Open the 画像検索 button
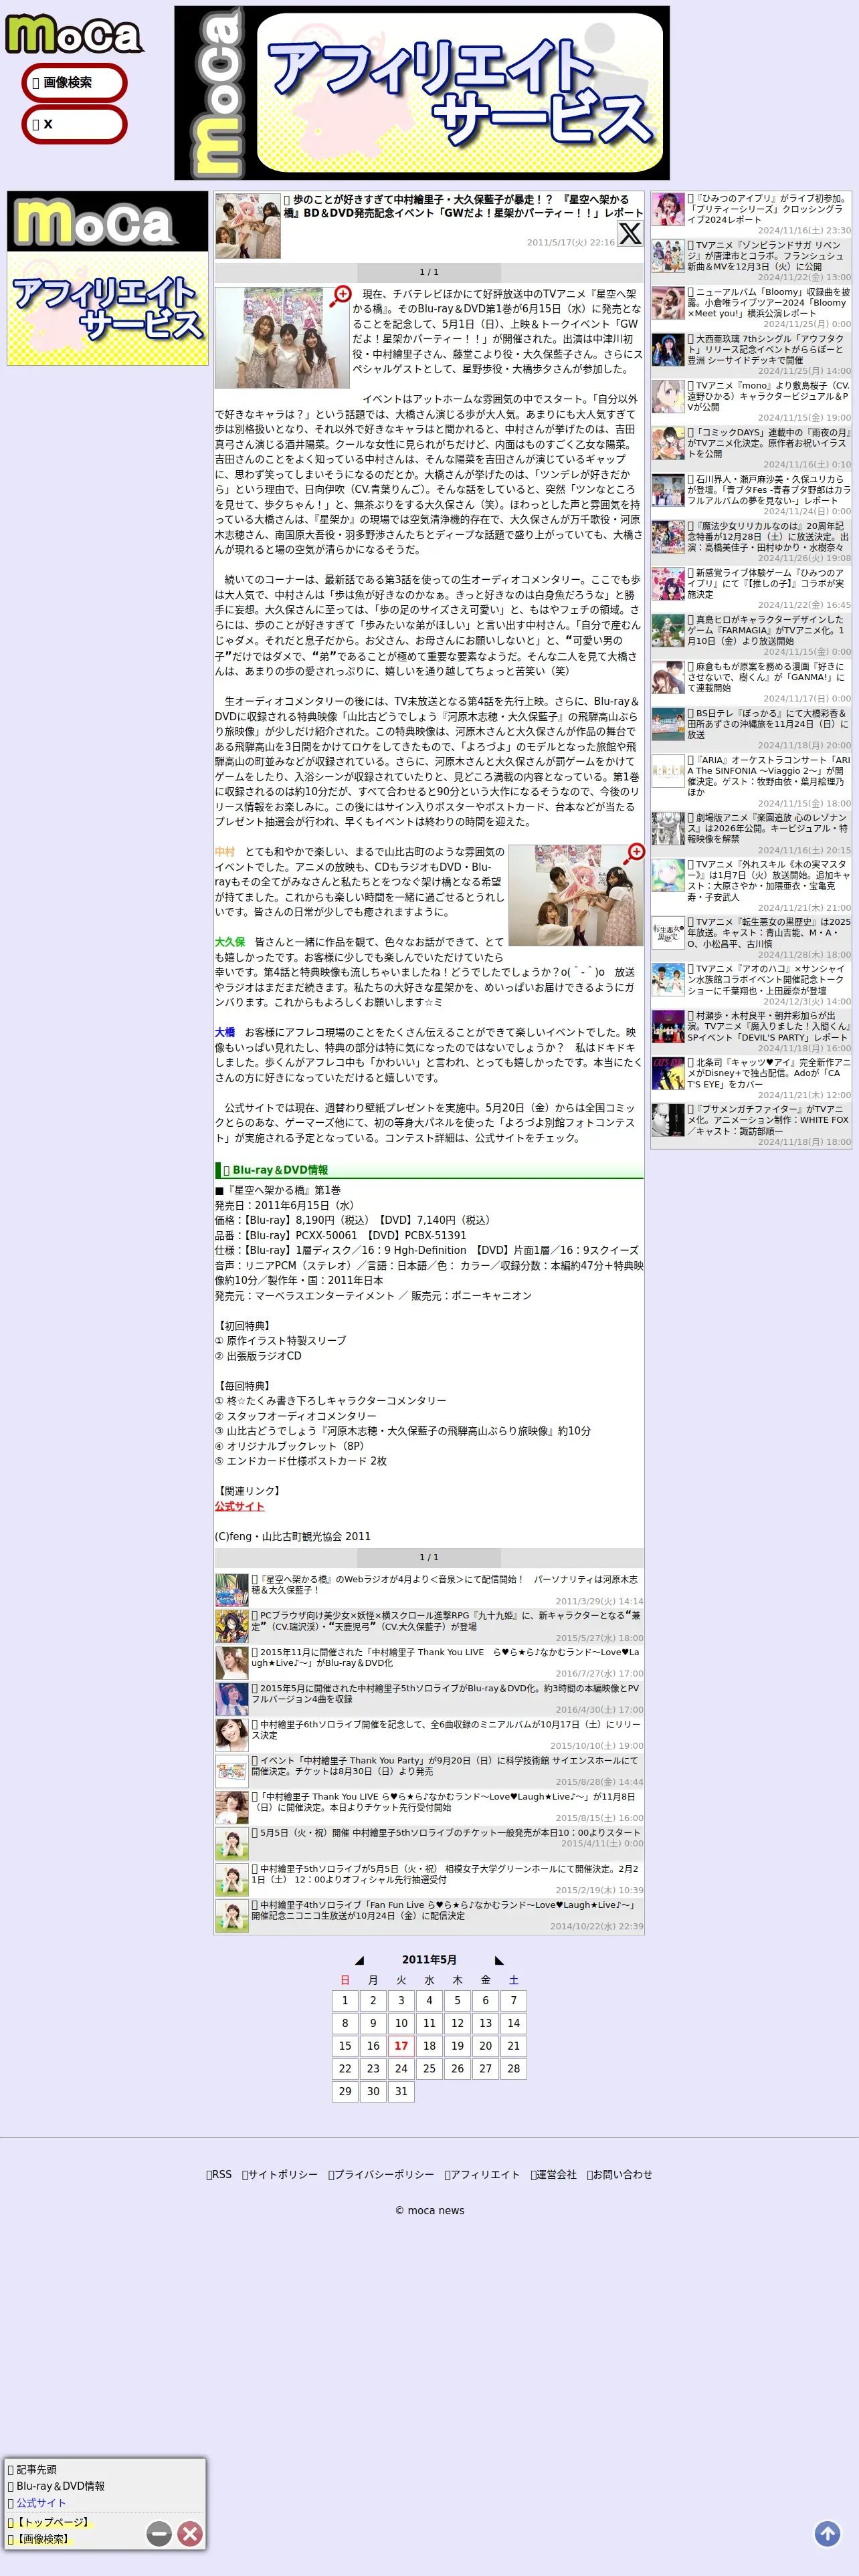Image resolution: width=859 pixels, height=2576 pixels. (75, 83)
